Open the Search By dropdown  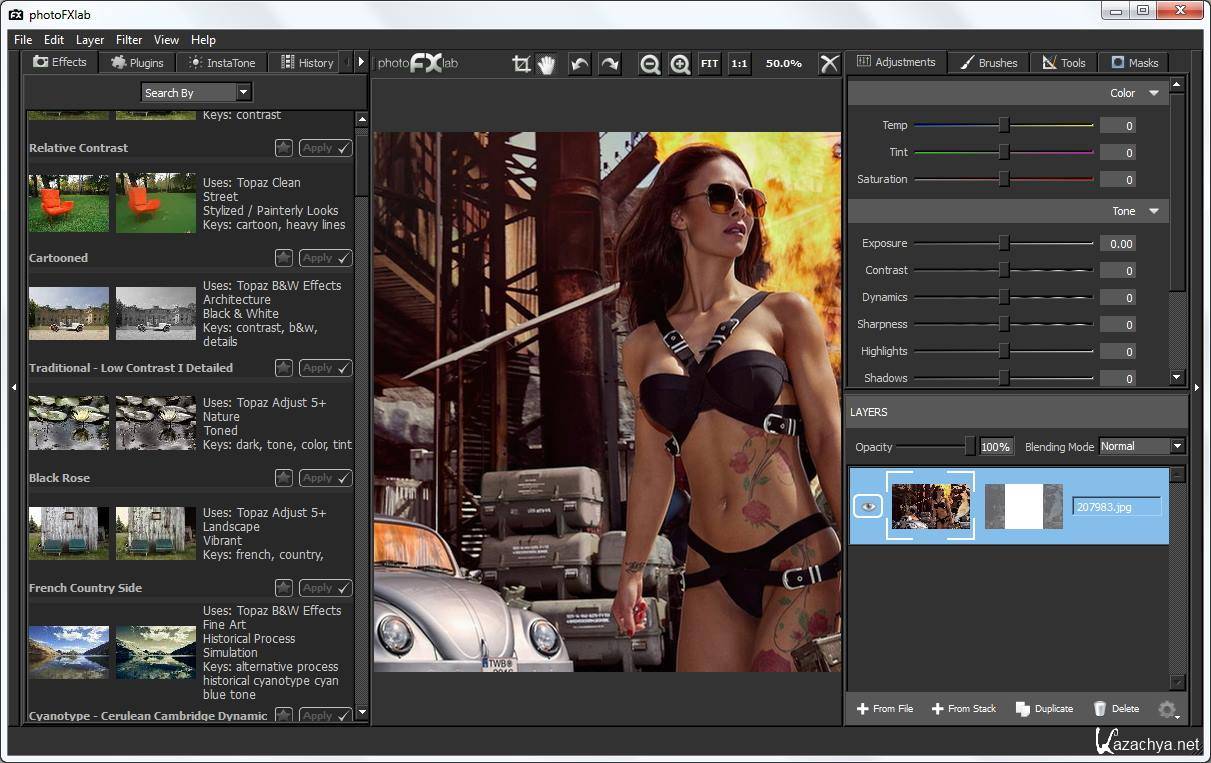(x=196, y=93)
